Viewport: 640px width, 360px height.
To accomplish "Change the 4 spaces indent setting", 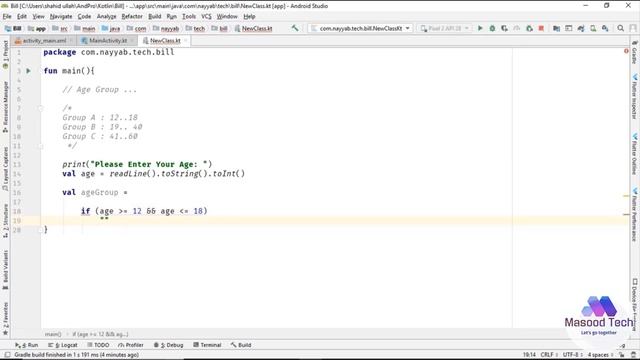I will (600, 355).
